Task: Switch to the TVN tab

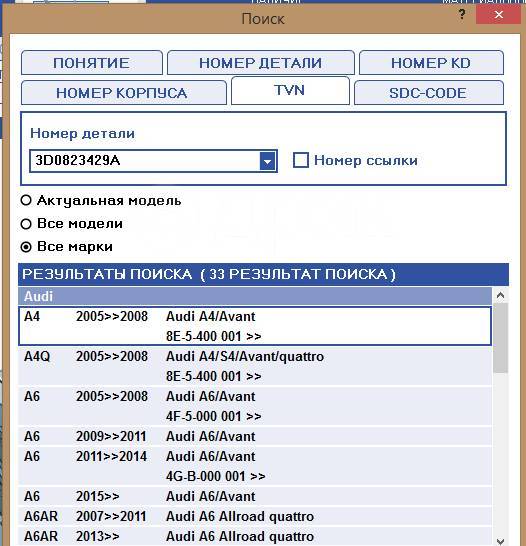Action: (x=290, y=91)
